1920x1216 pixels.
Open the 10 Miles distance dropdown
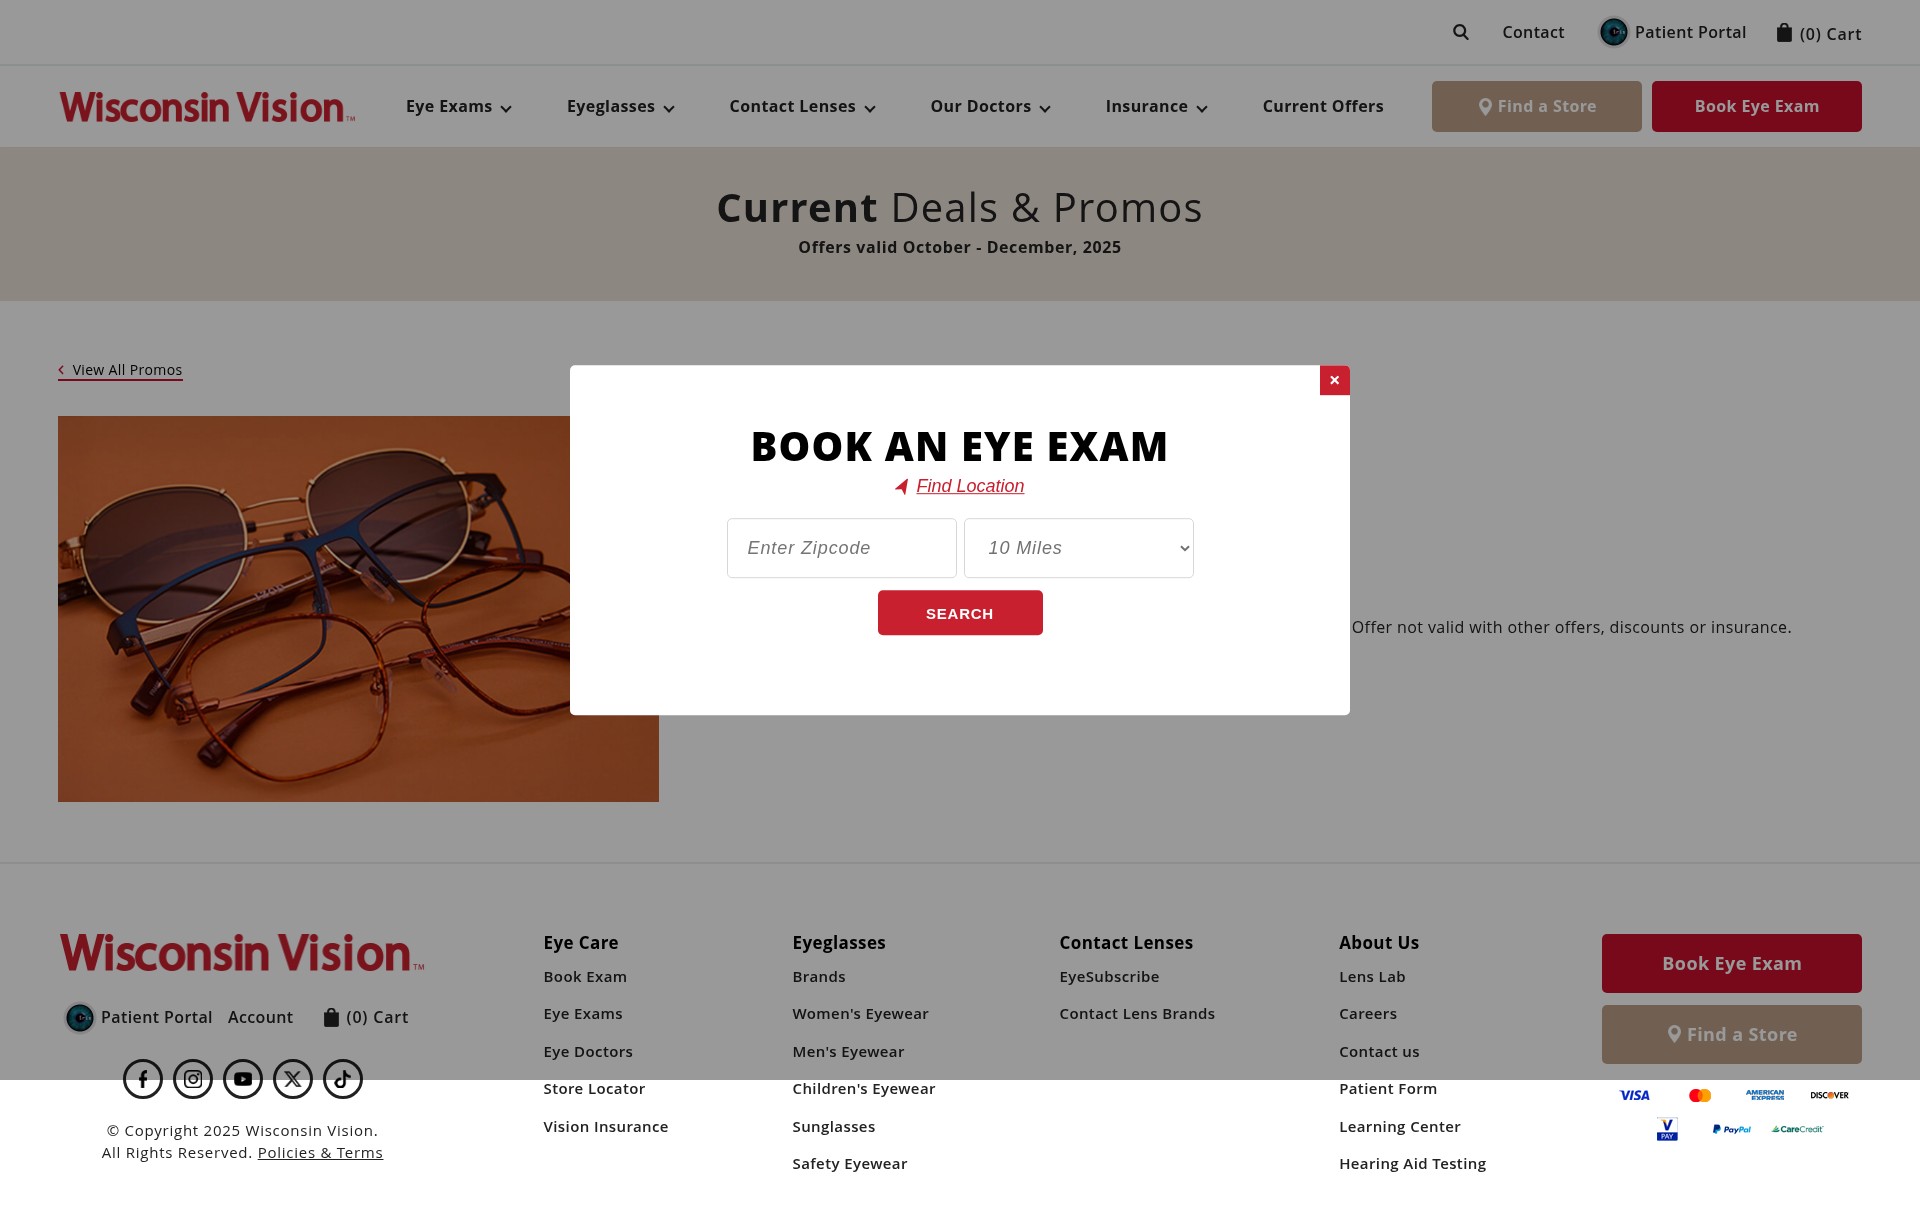click(1079, 548)
